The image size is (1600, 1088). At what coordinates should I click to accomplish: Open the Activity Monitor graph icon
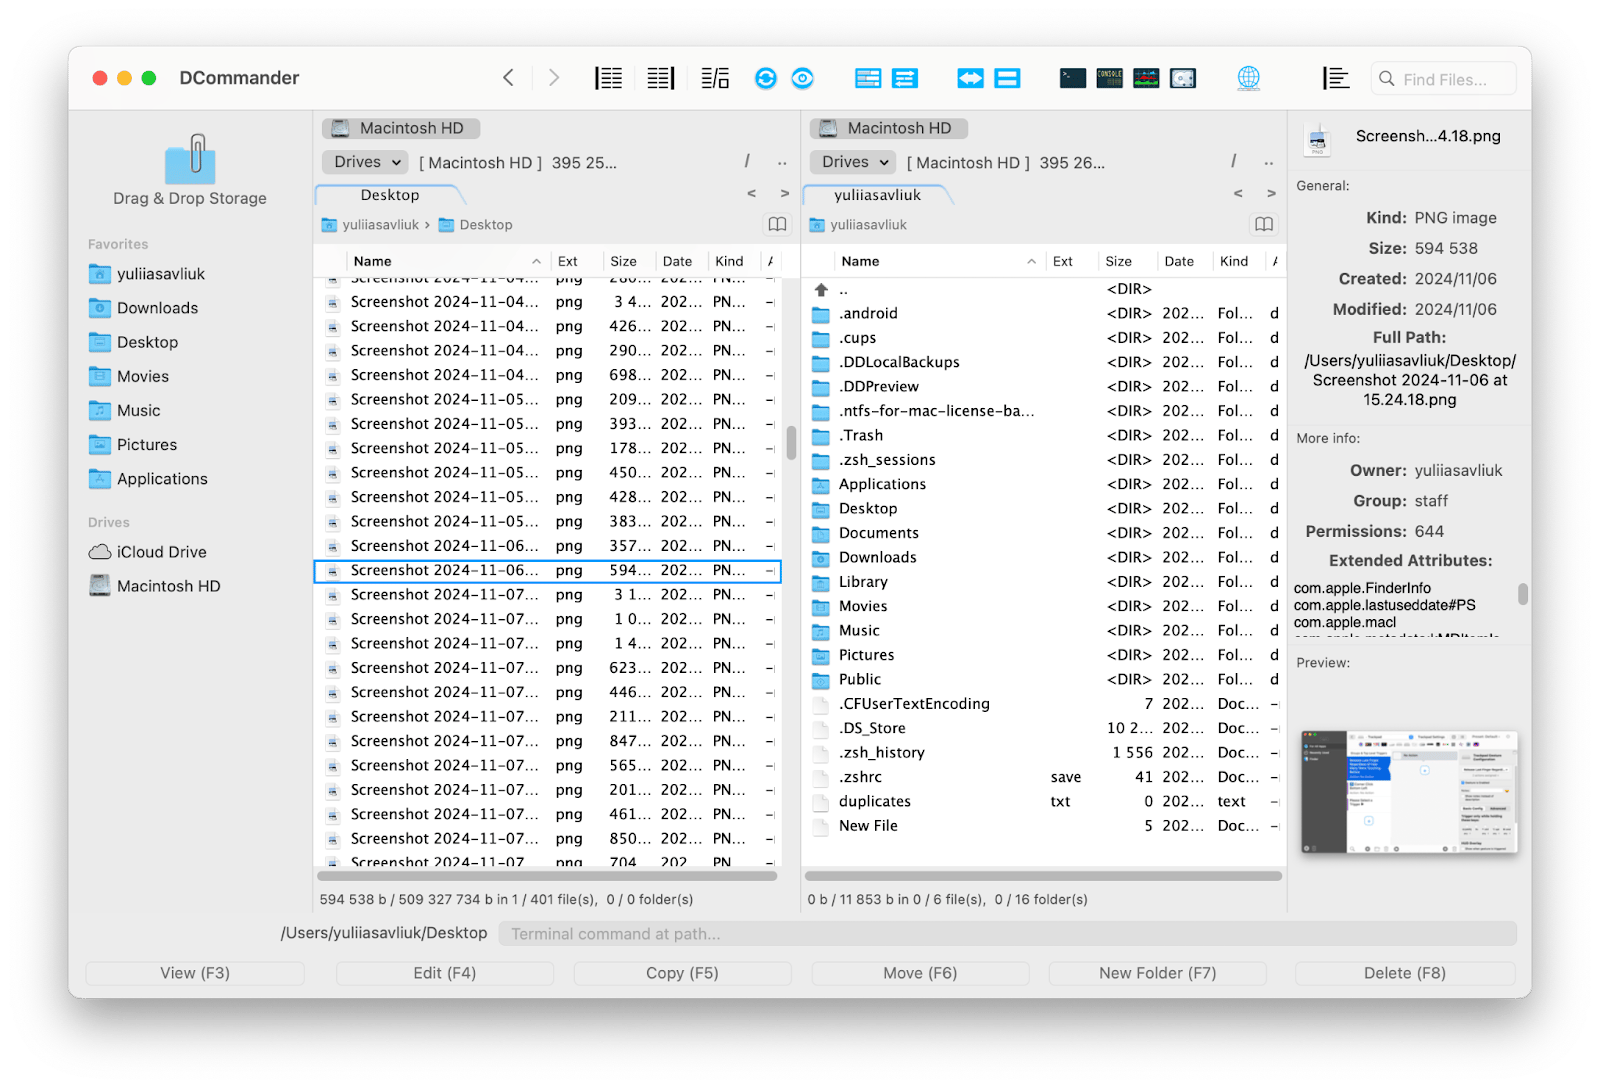(x=1146, y=79)
